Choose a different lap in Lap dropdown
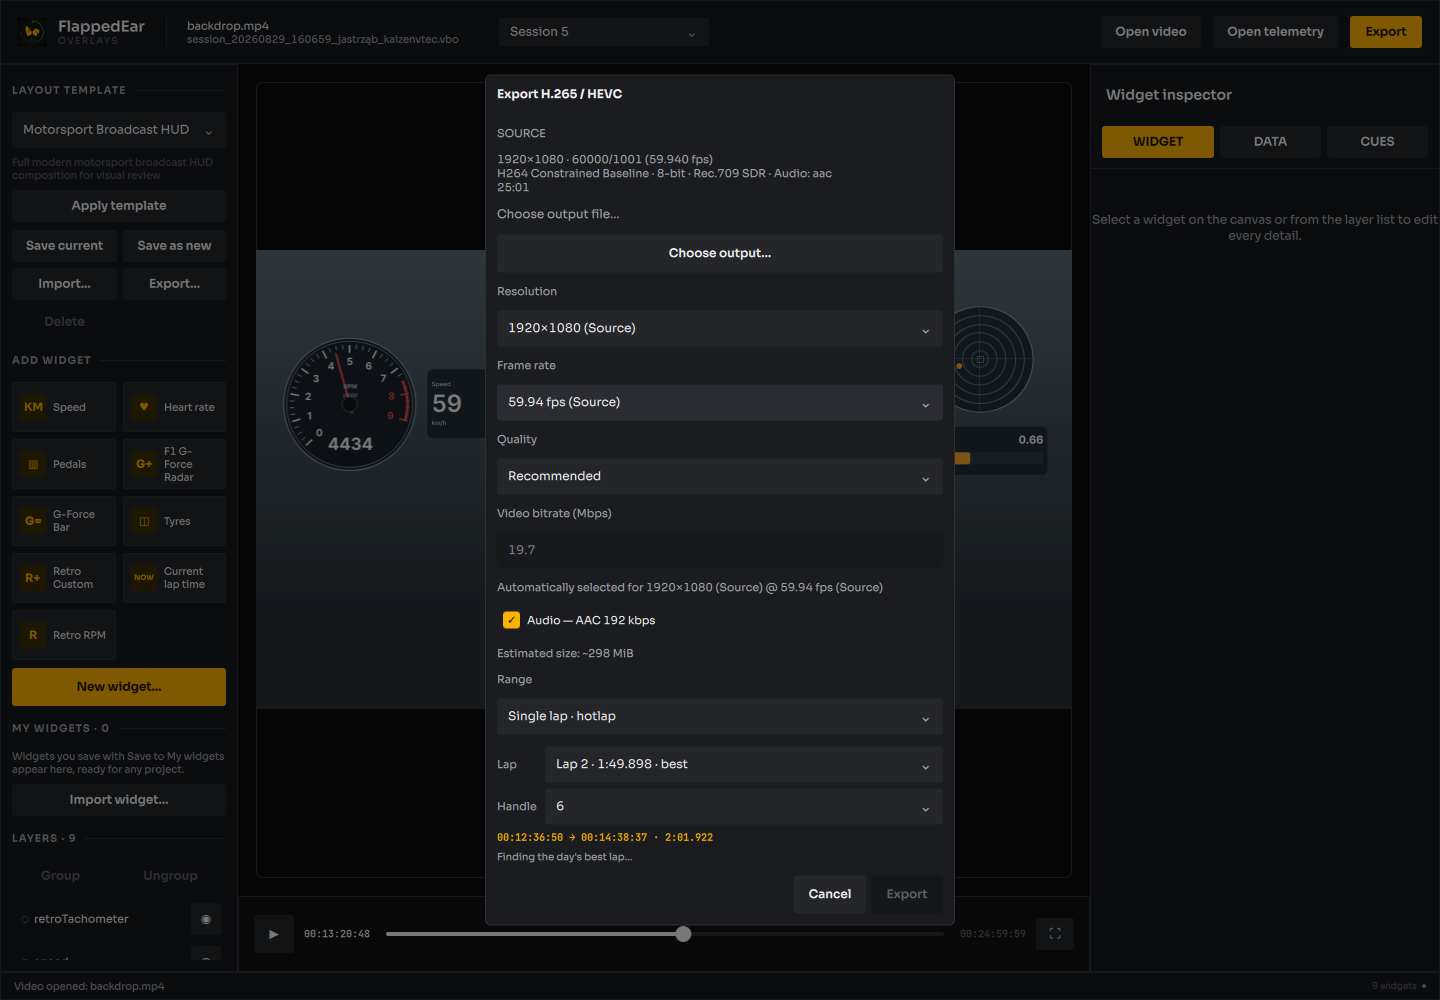Viewport: 1440px width, 1000px height. pos(744,764)
